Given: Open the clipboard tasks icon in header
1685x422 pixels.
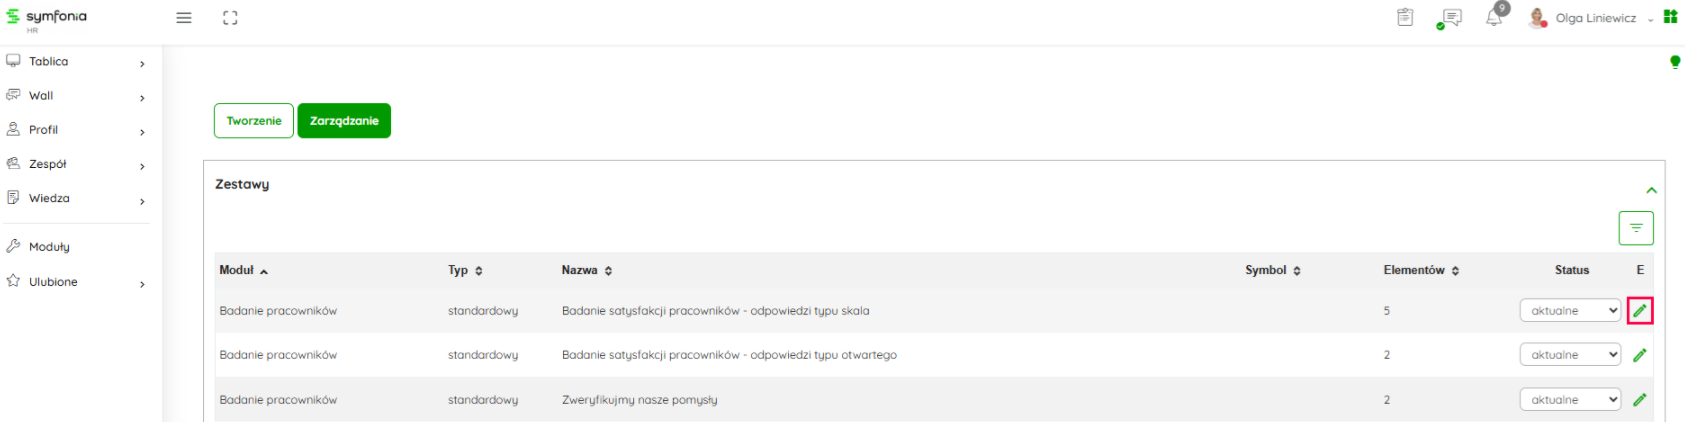Looking at the screenshot, I should pos(1405,17).
